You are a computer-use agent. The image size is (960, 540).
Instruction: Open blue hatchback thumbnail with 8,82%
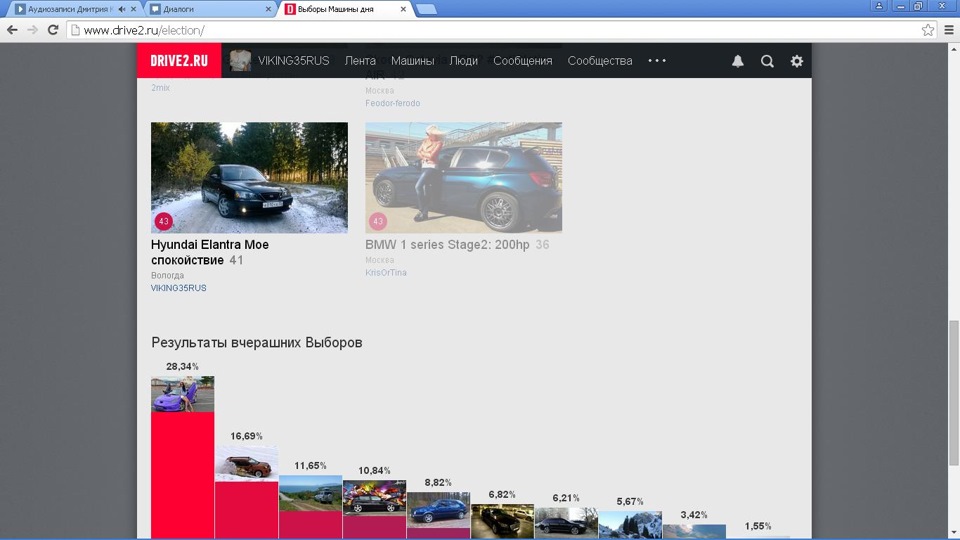click(438, 510)
